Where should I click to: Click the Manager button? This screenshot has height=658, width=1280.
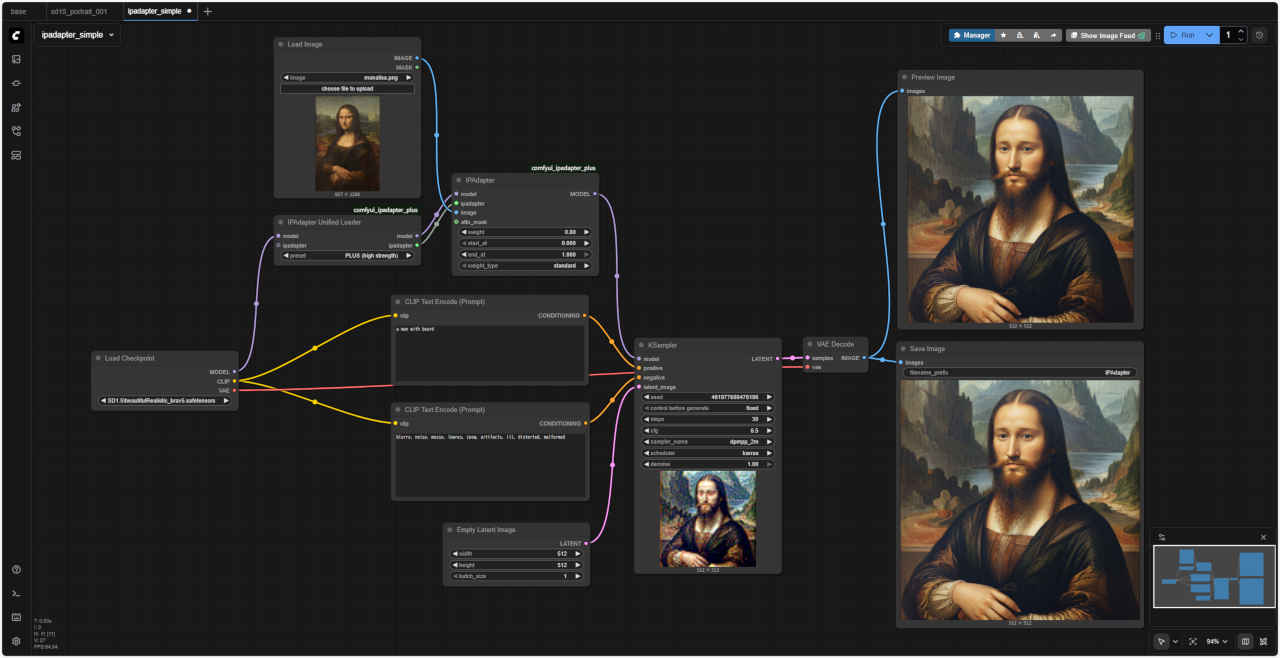[971, 35]
